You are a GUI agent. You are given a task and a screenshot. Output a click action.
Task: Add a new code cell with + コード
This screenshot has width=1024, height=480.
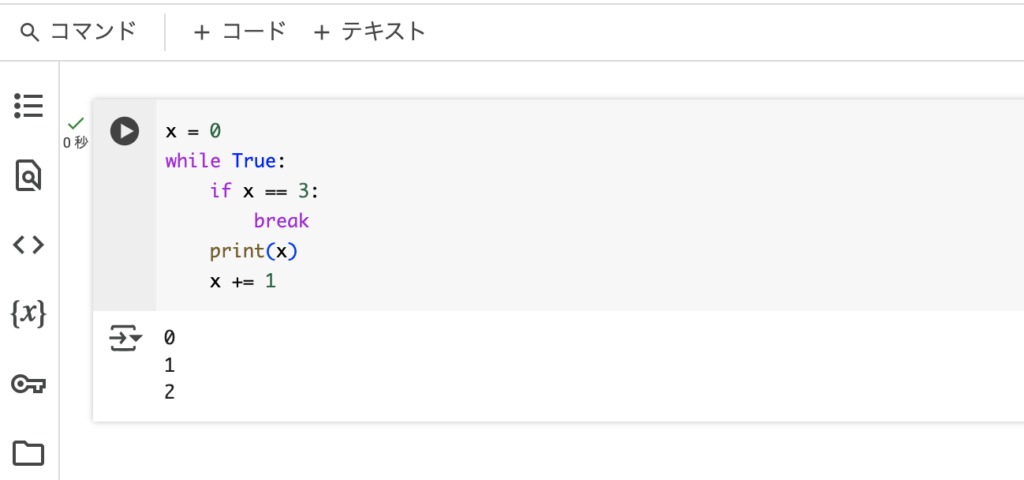click(x=240, y=31)
